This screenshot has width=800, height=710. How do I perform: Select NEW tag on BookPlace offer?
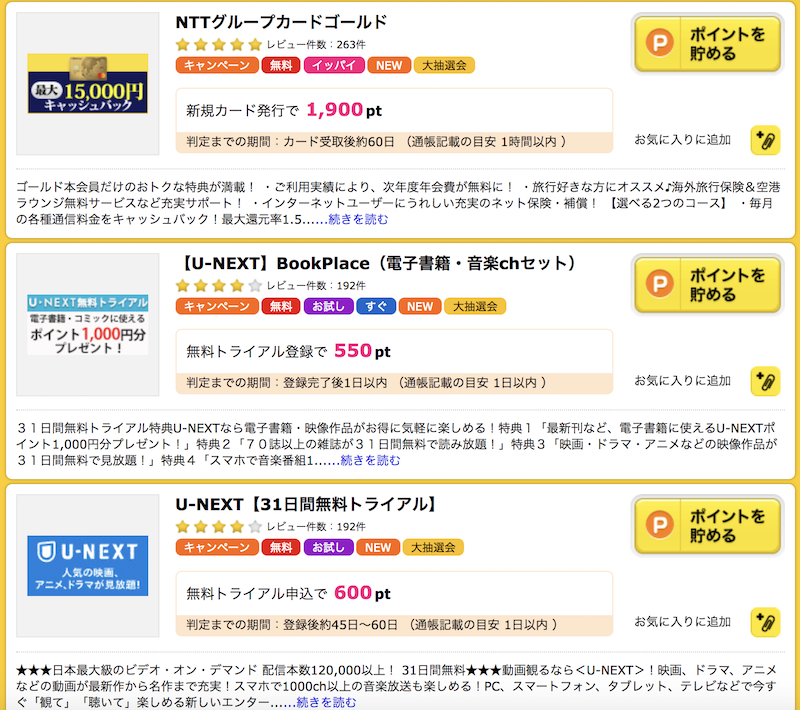420,306
